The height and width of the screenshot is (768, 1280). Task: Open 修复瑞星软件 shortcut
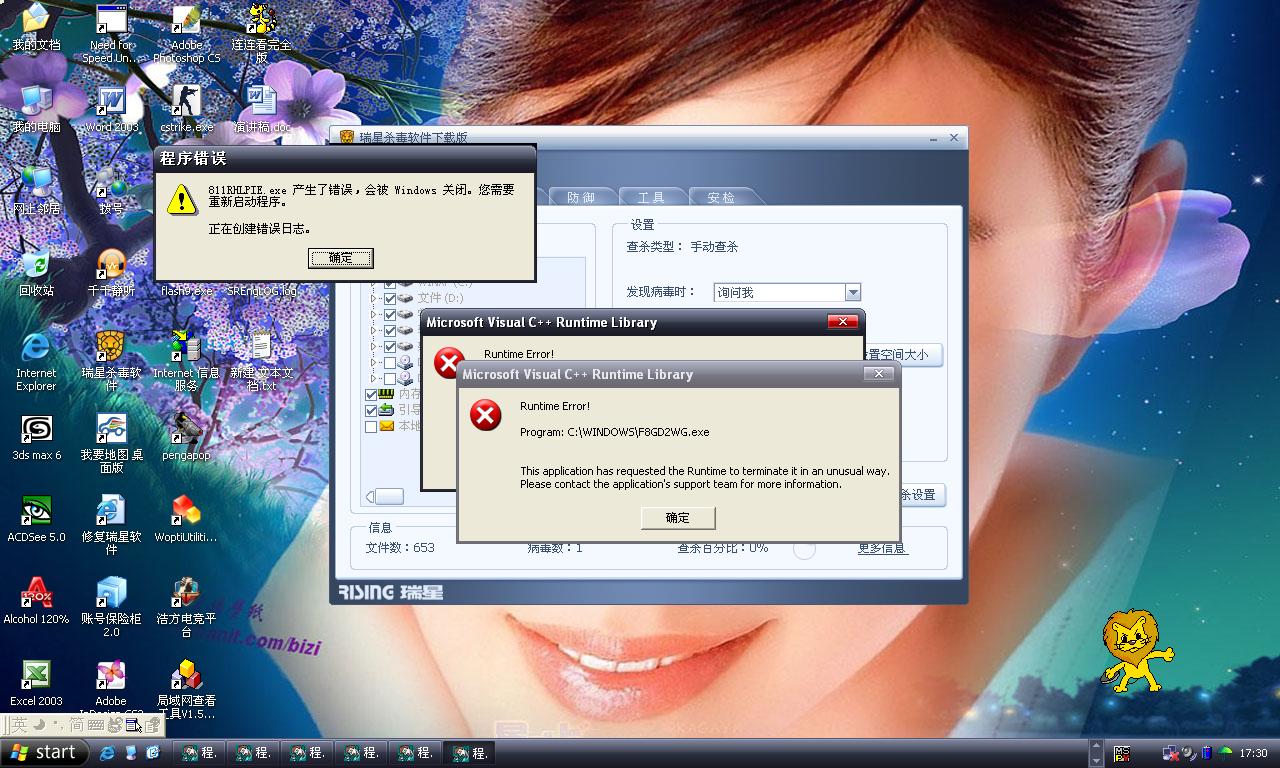(x=111, y=524)
